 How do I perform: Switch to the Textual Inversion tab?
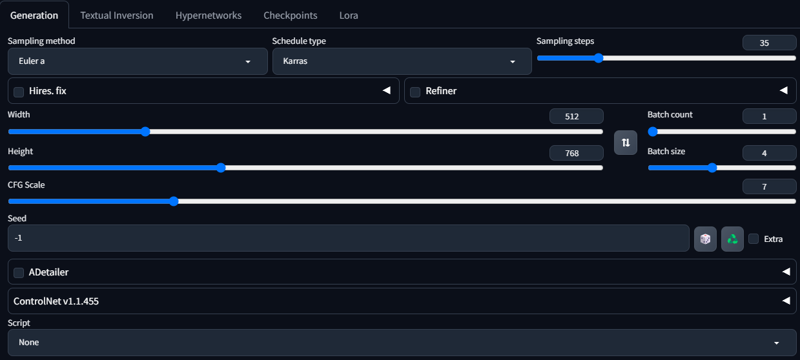[117, 15]
